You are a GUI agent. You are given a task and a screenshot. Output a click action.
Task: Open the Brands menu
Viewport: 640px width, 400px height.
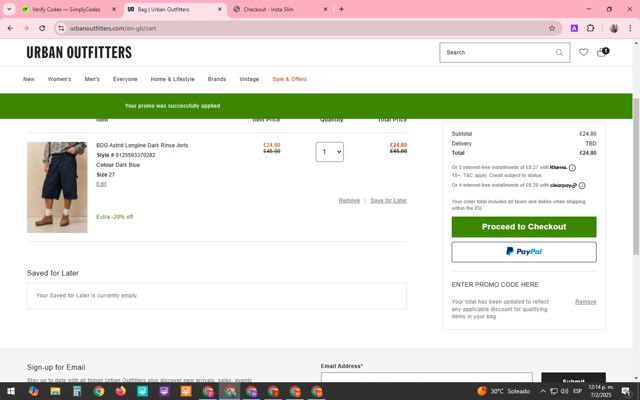click(x=217, y=79)
